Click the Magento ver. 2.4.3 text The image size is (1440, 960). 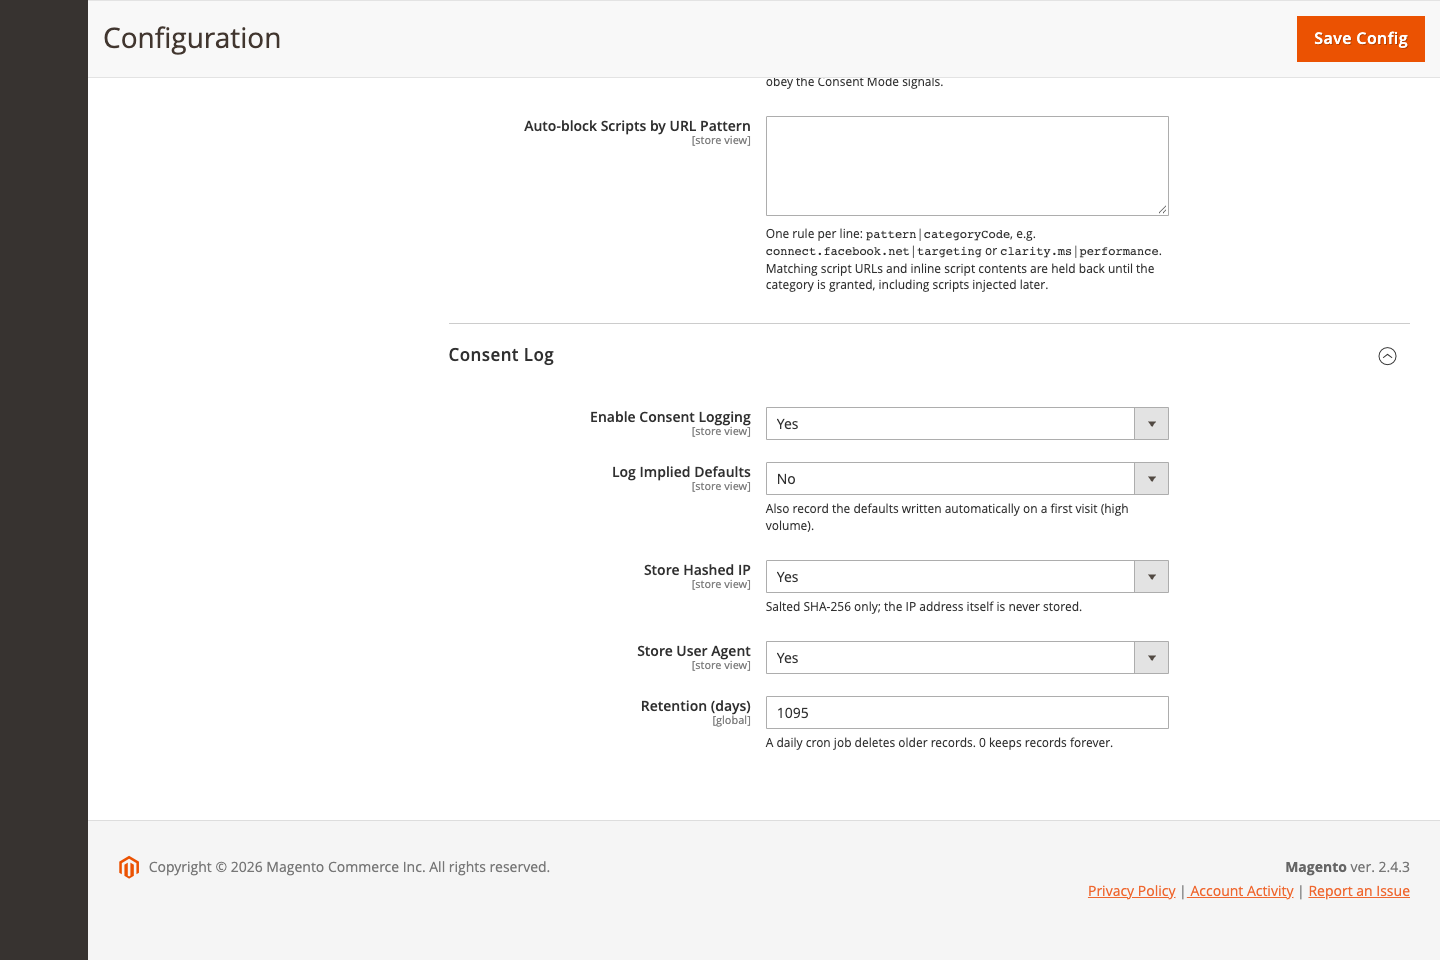pos(1347,867)
